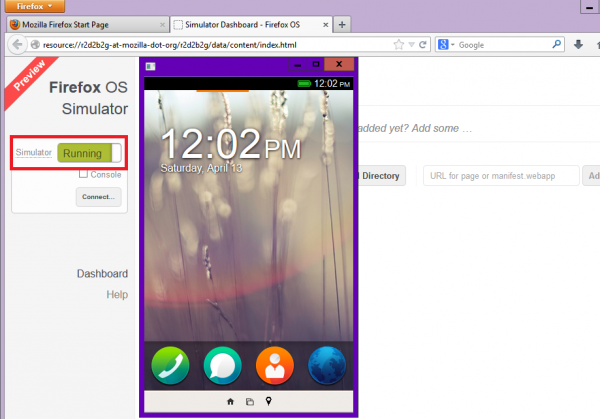Click the Connect... button
This screenshot has height=419, width=600.
[98, 197]
